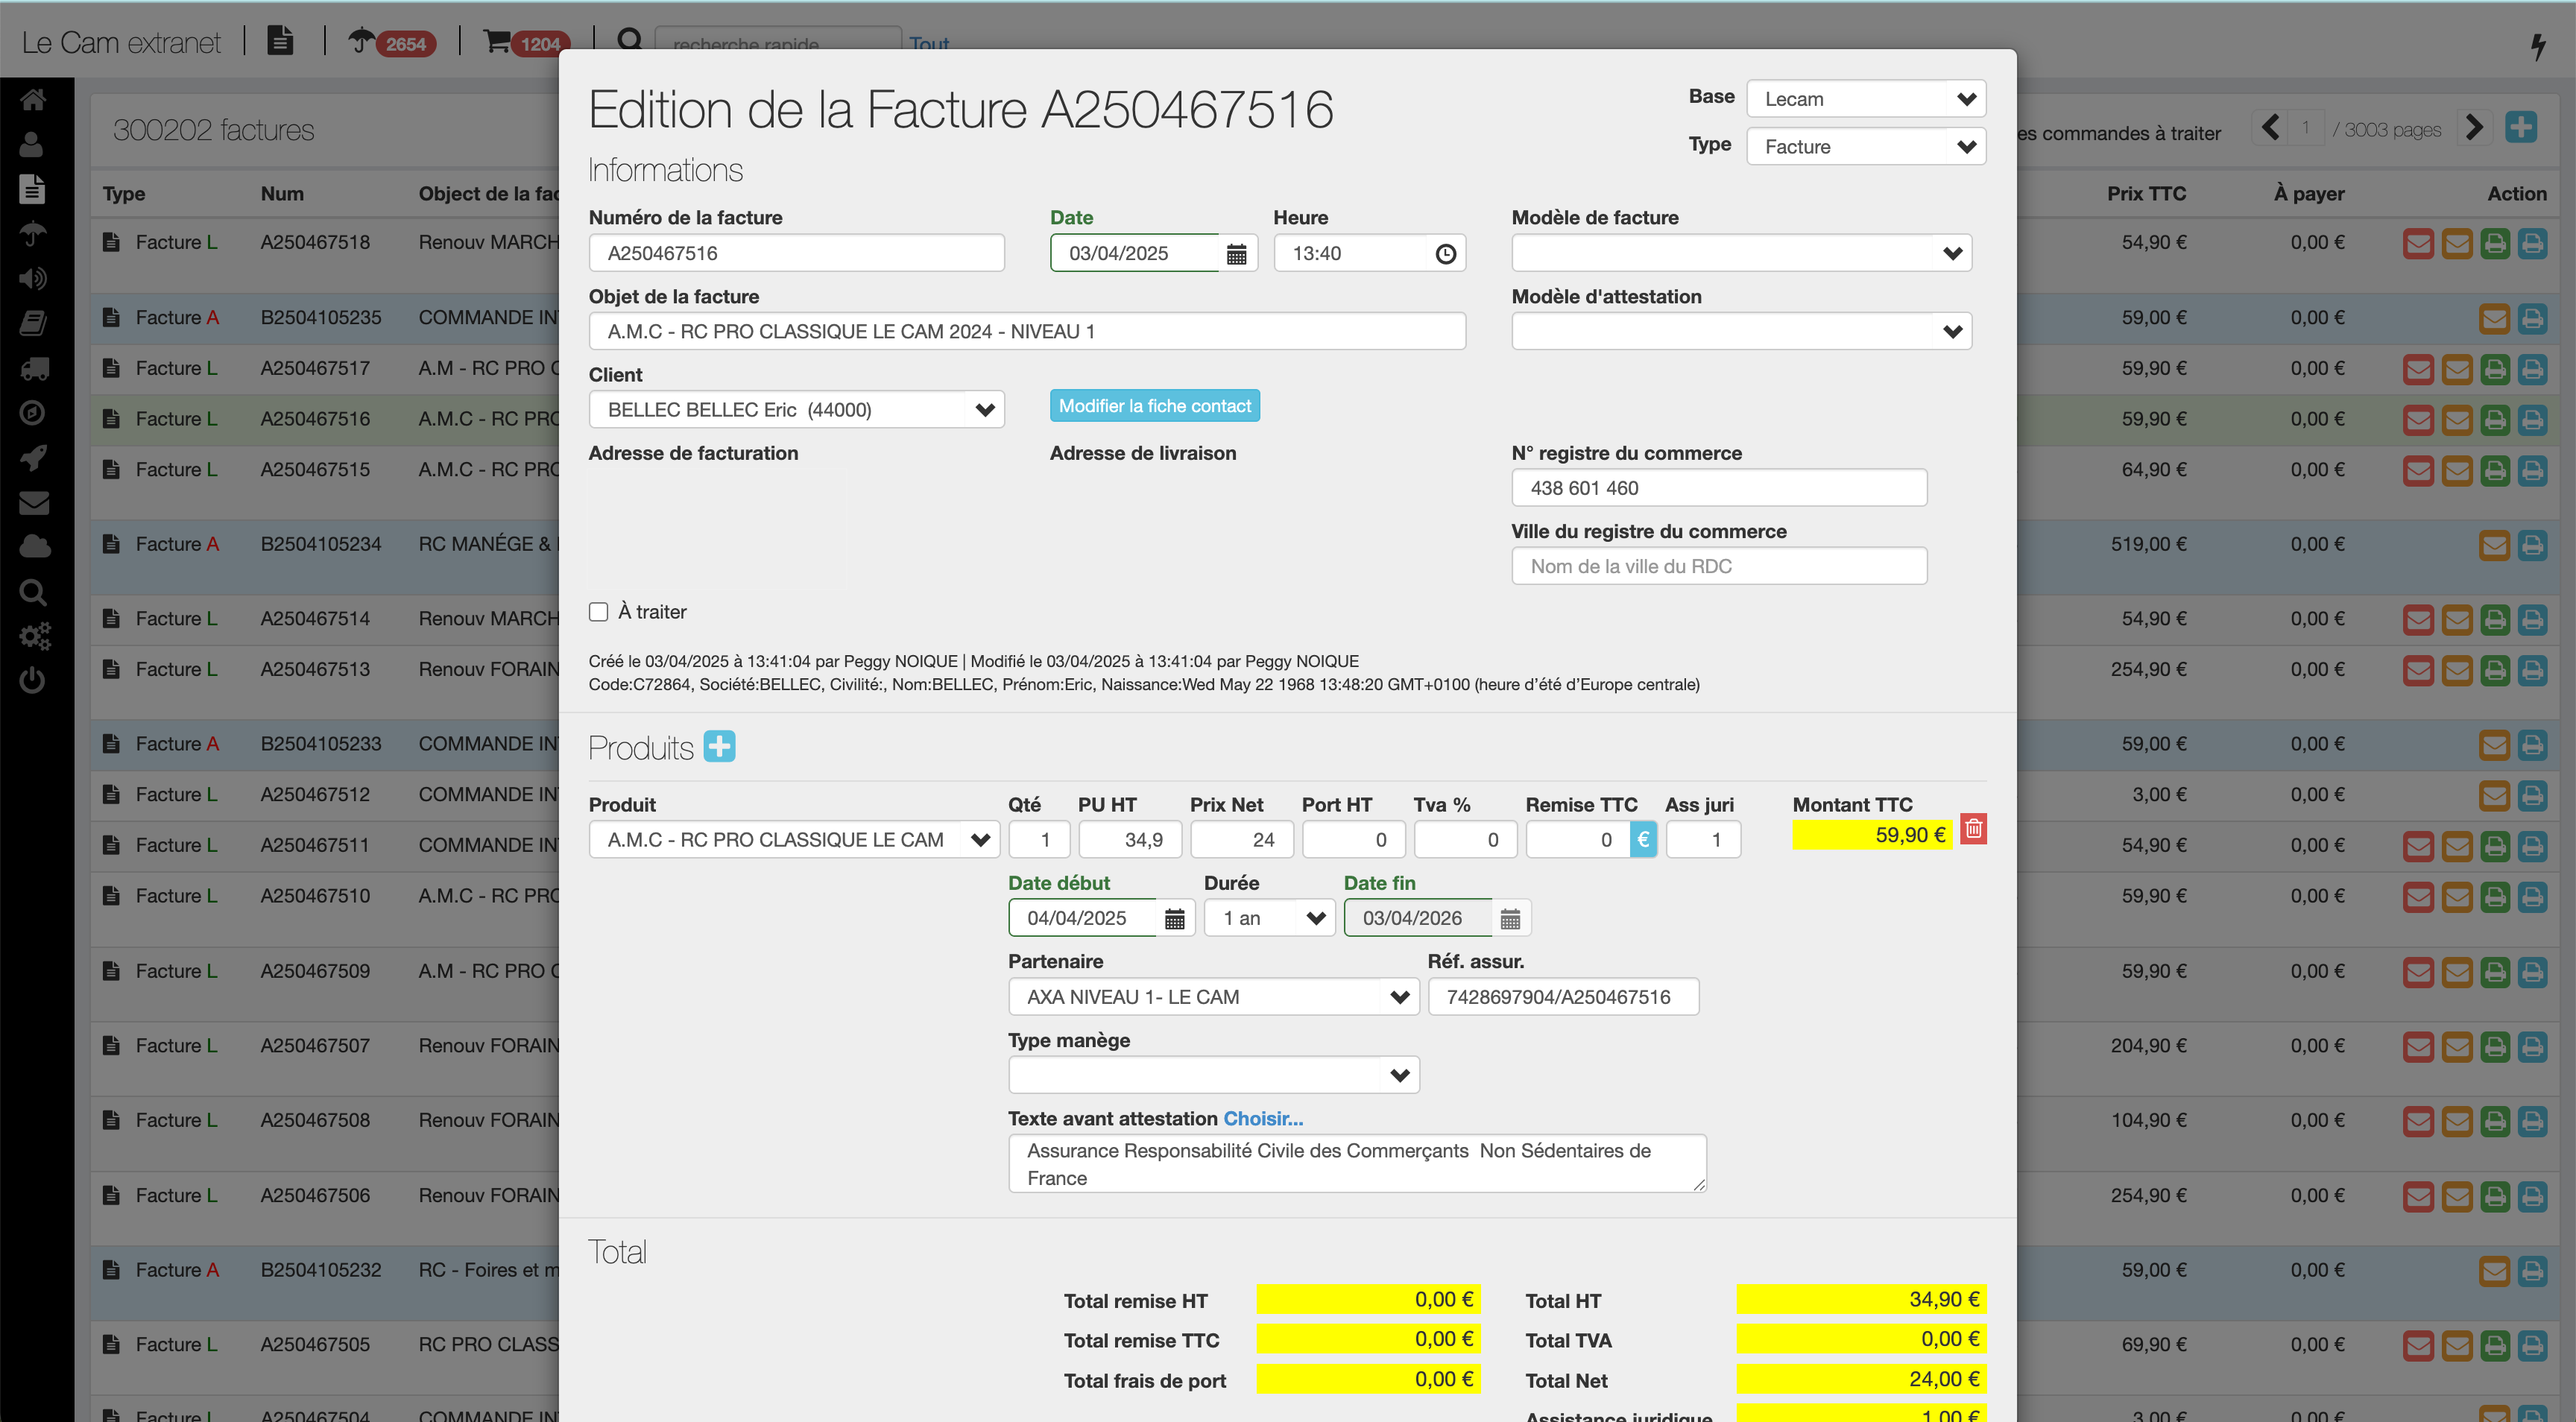Expand Partenaire dropdown AXA NIVEAU 1- LE CAM

click(x=1212, y=997)
